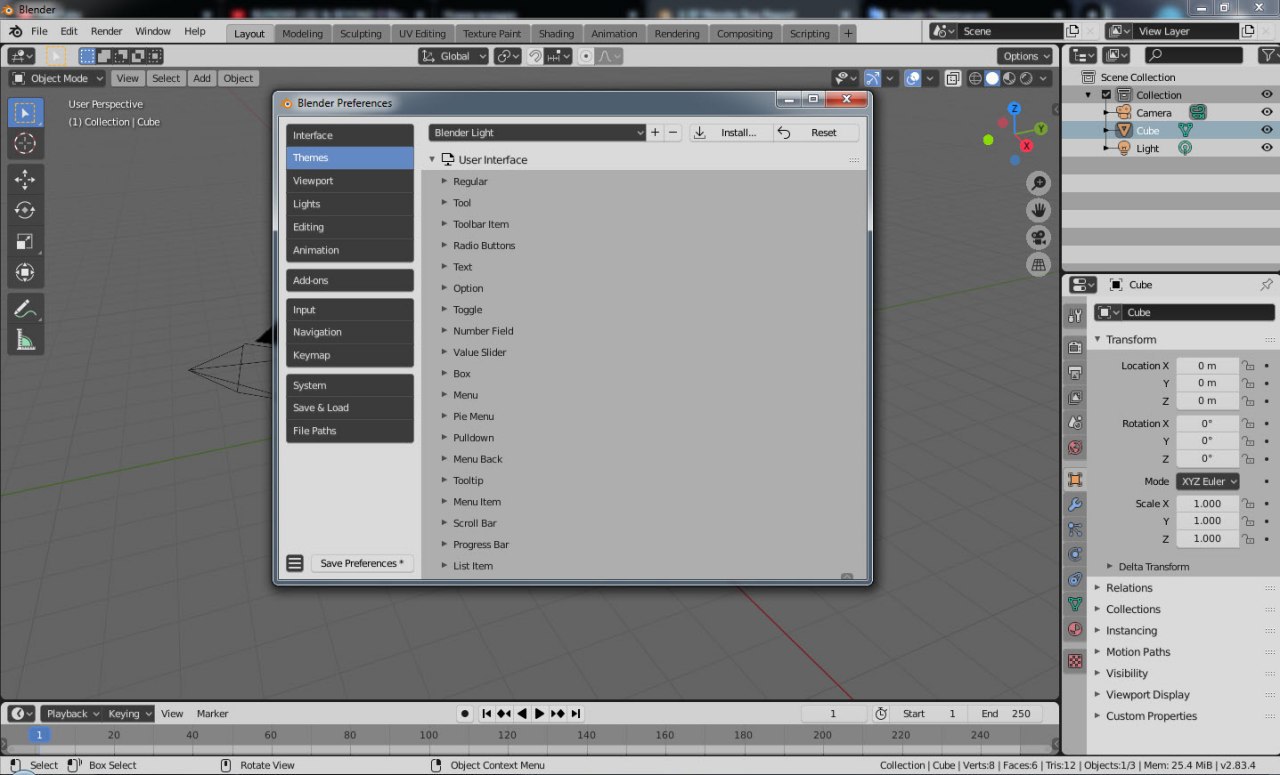Open the Add-ons preferences tab
1280x775 pixels.
tap(350, 280)
